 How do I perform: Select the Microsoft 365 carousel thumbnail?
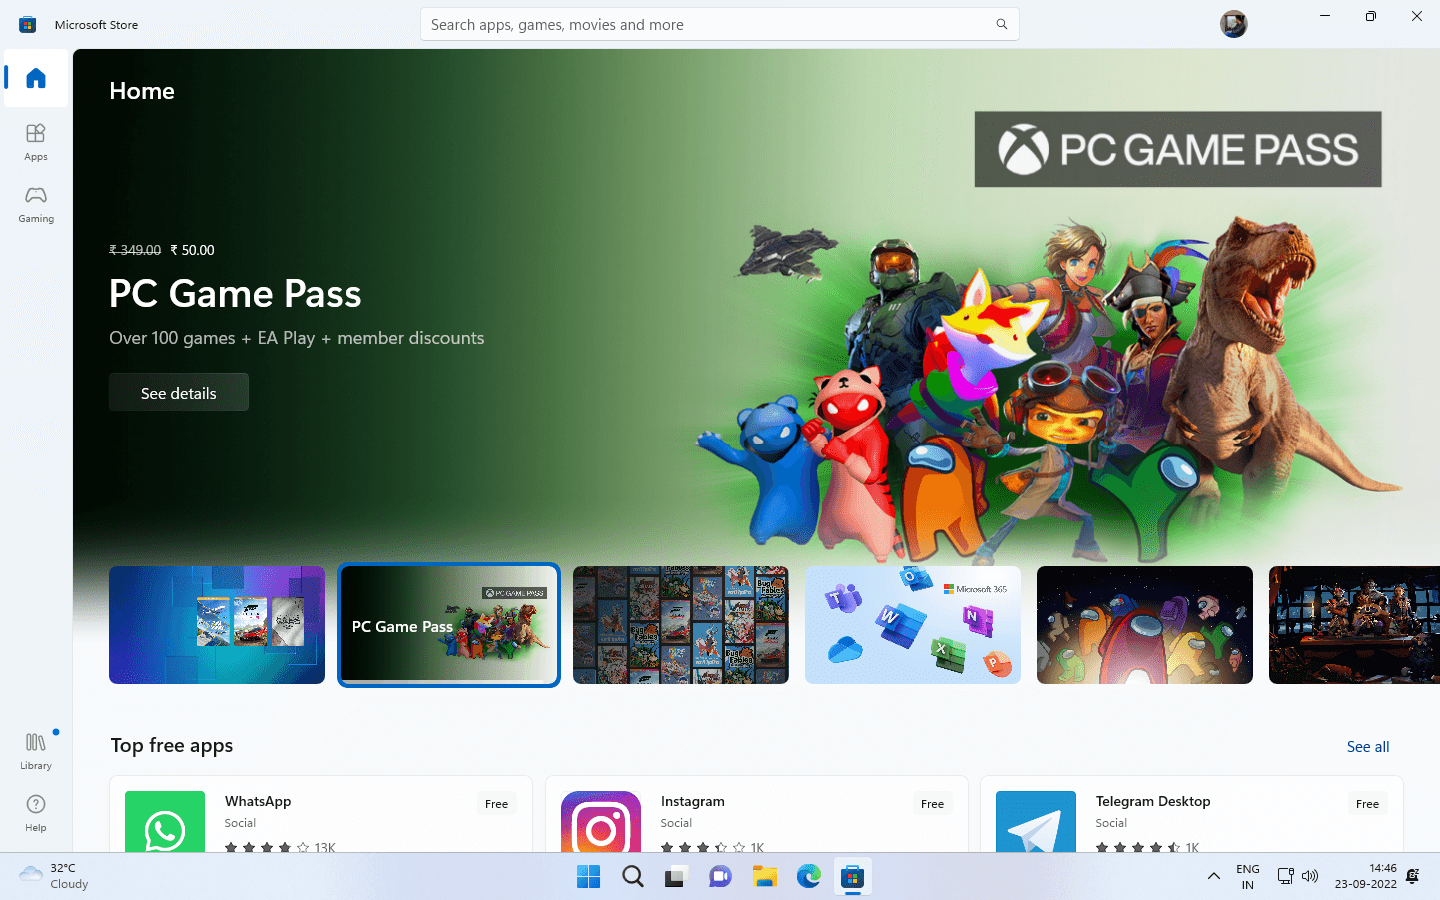(913, 625)
